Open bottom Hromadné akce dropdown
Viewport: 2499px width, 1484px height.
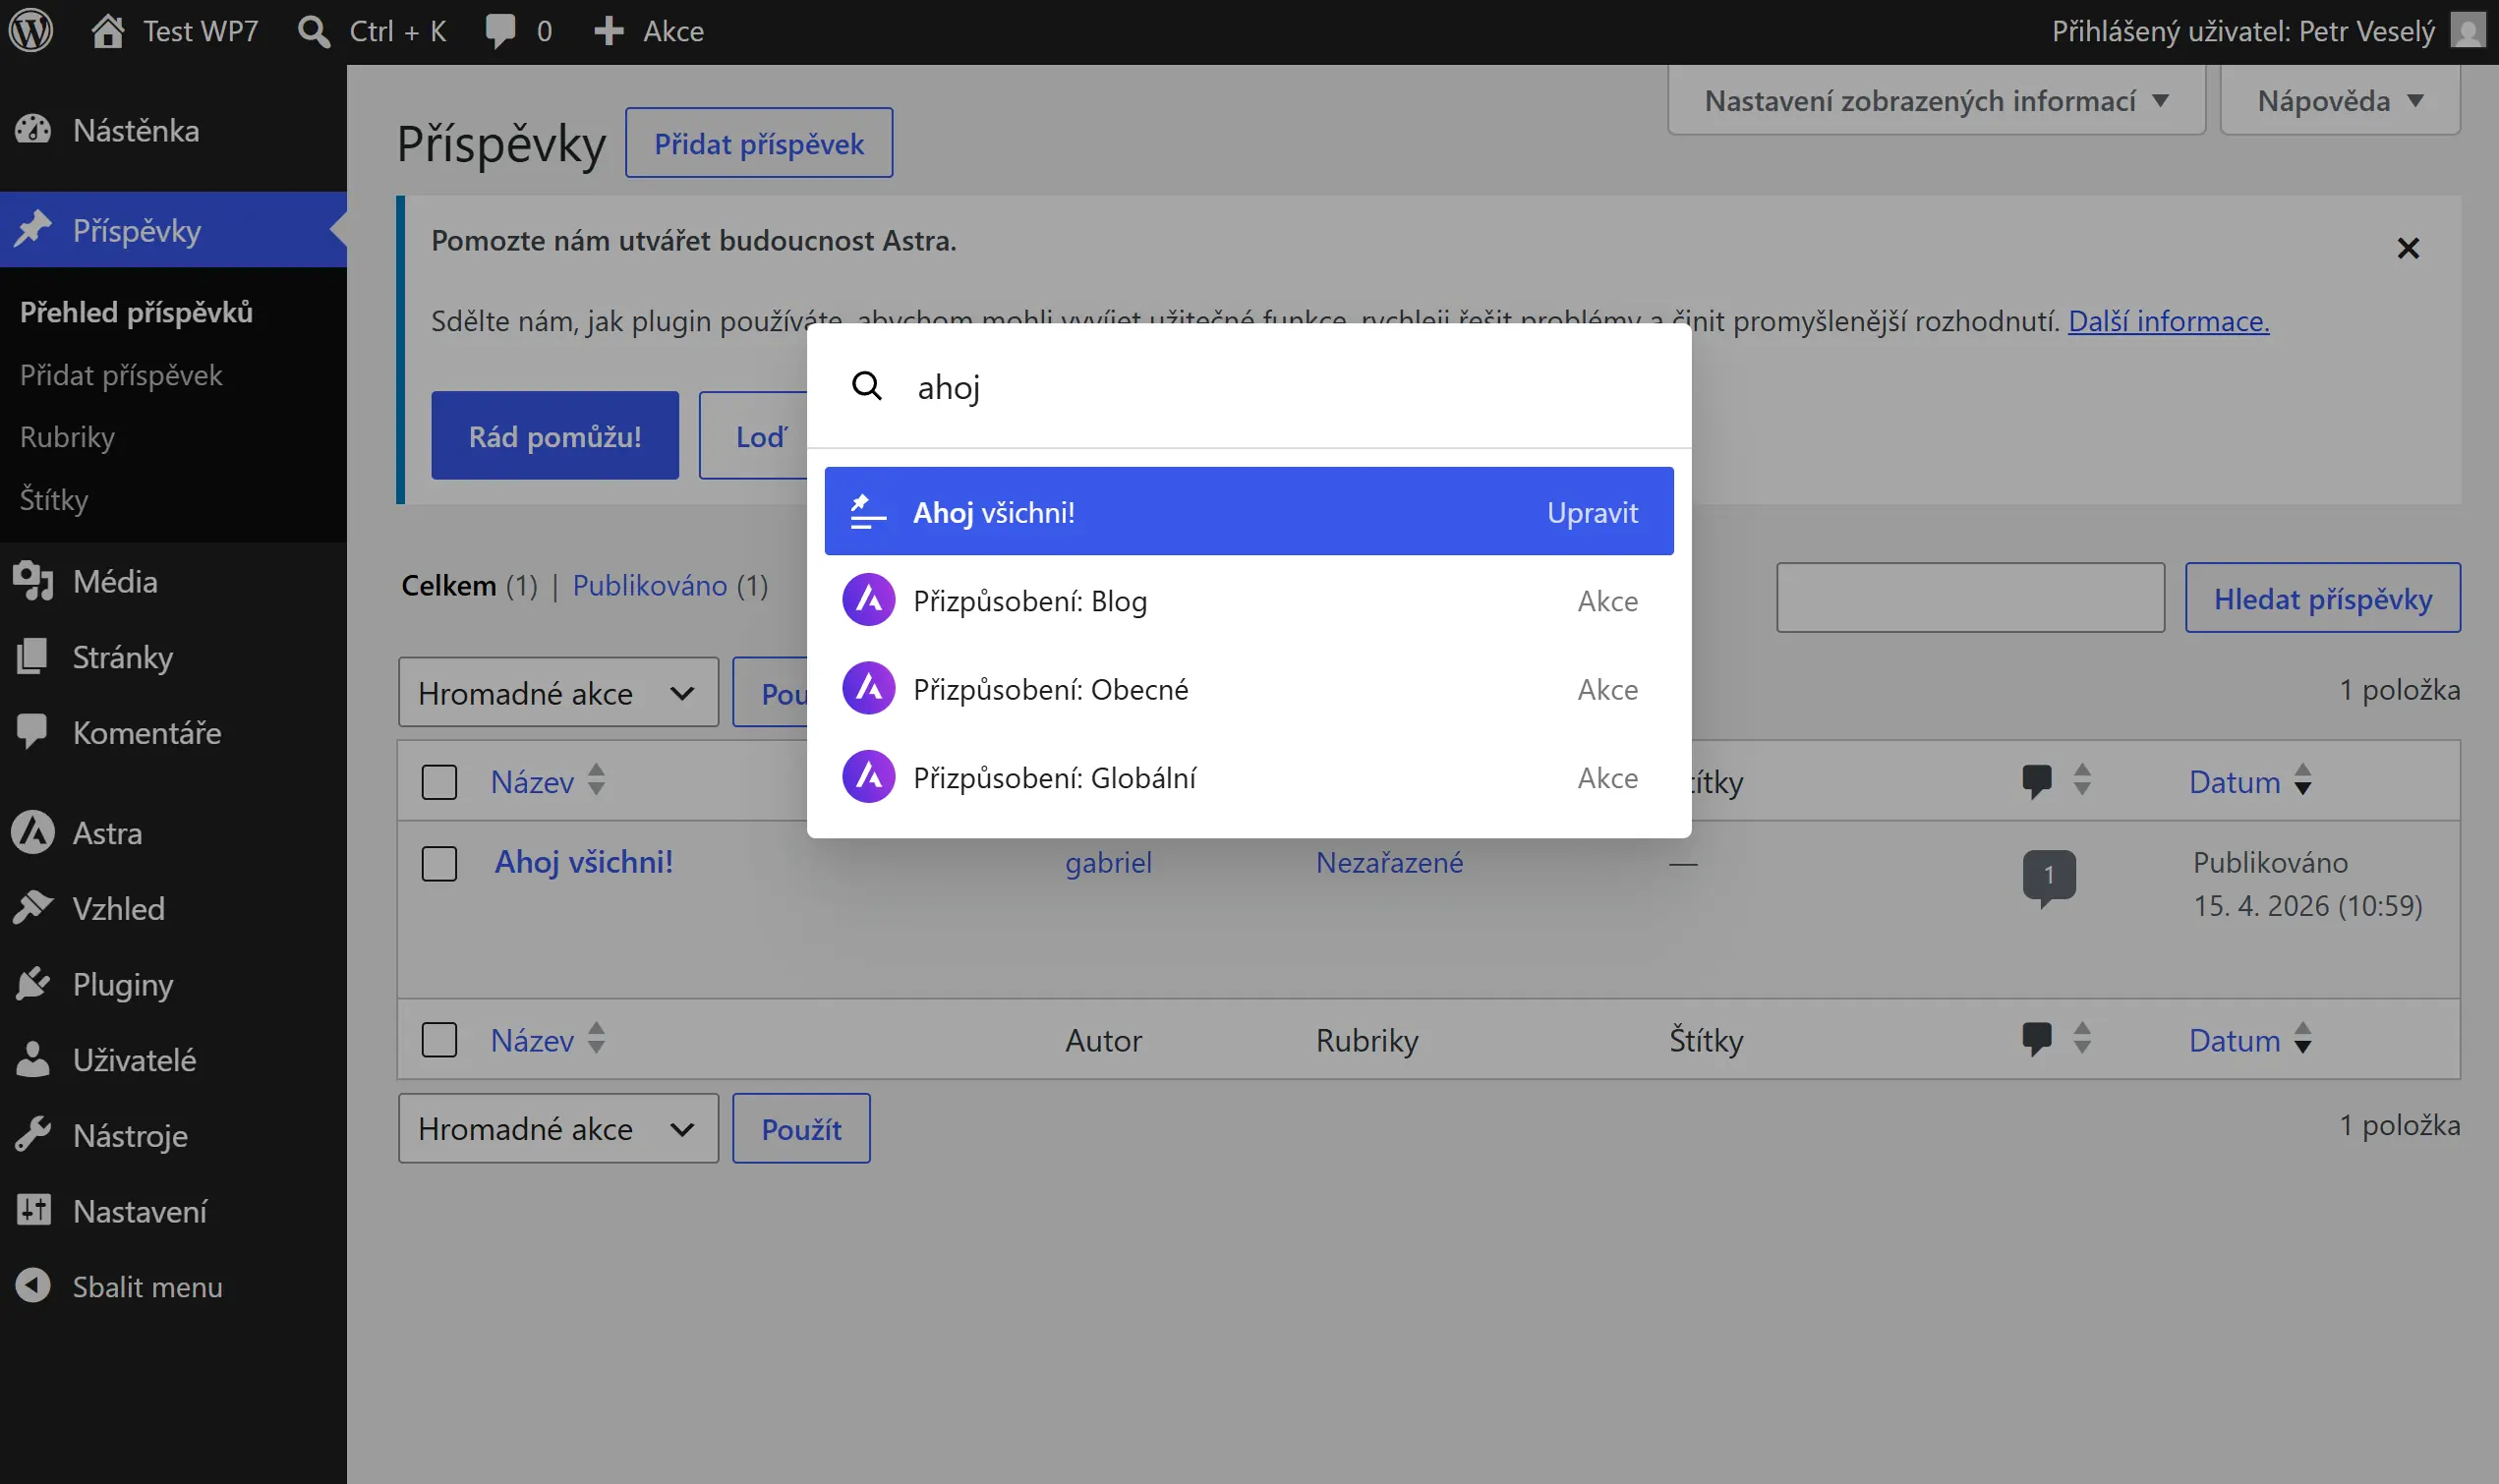tap(557, 1128)
